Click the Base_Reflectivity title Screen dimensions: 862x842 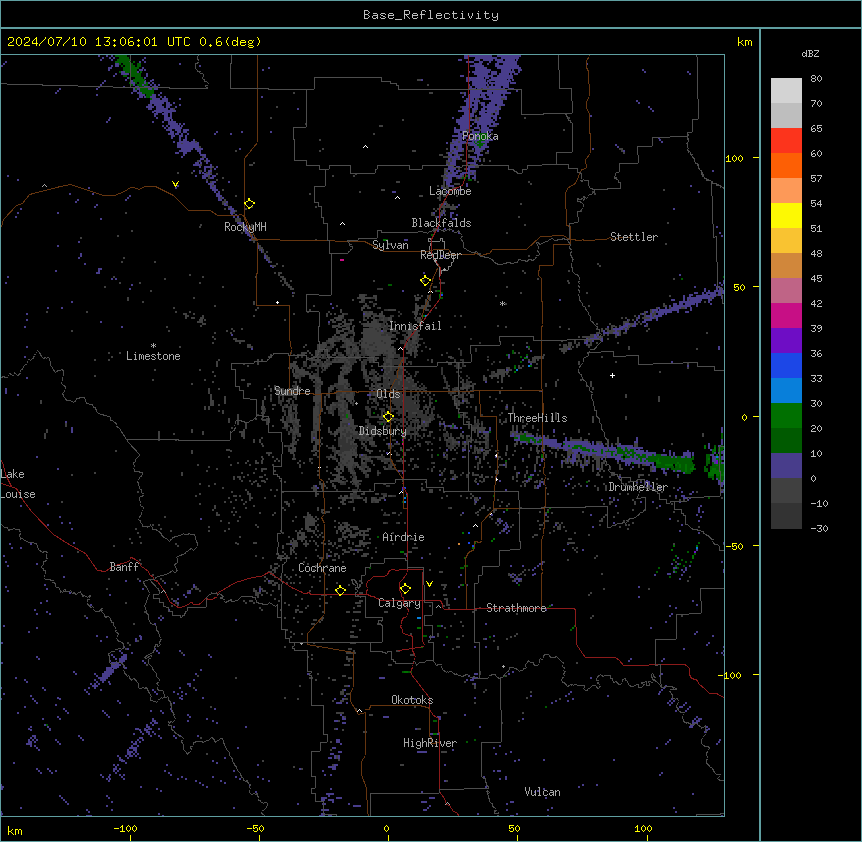431,15
